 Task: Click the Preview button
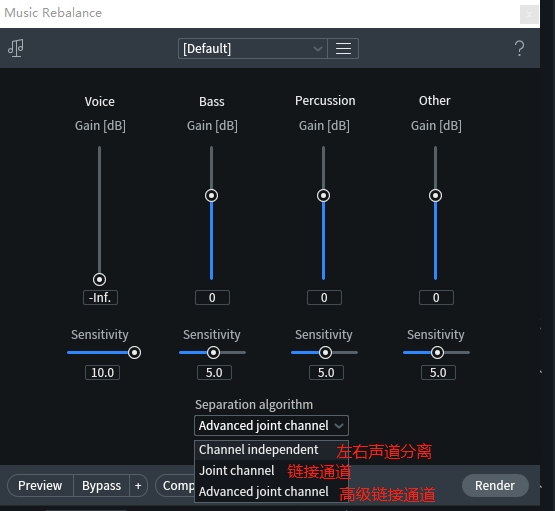point(40,486)
